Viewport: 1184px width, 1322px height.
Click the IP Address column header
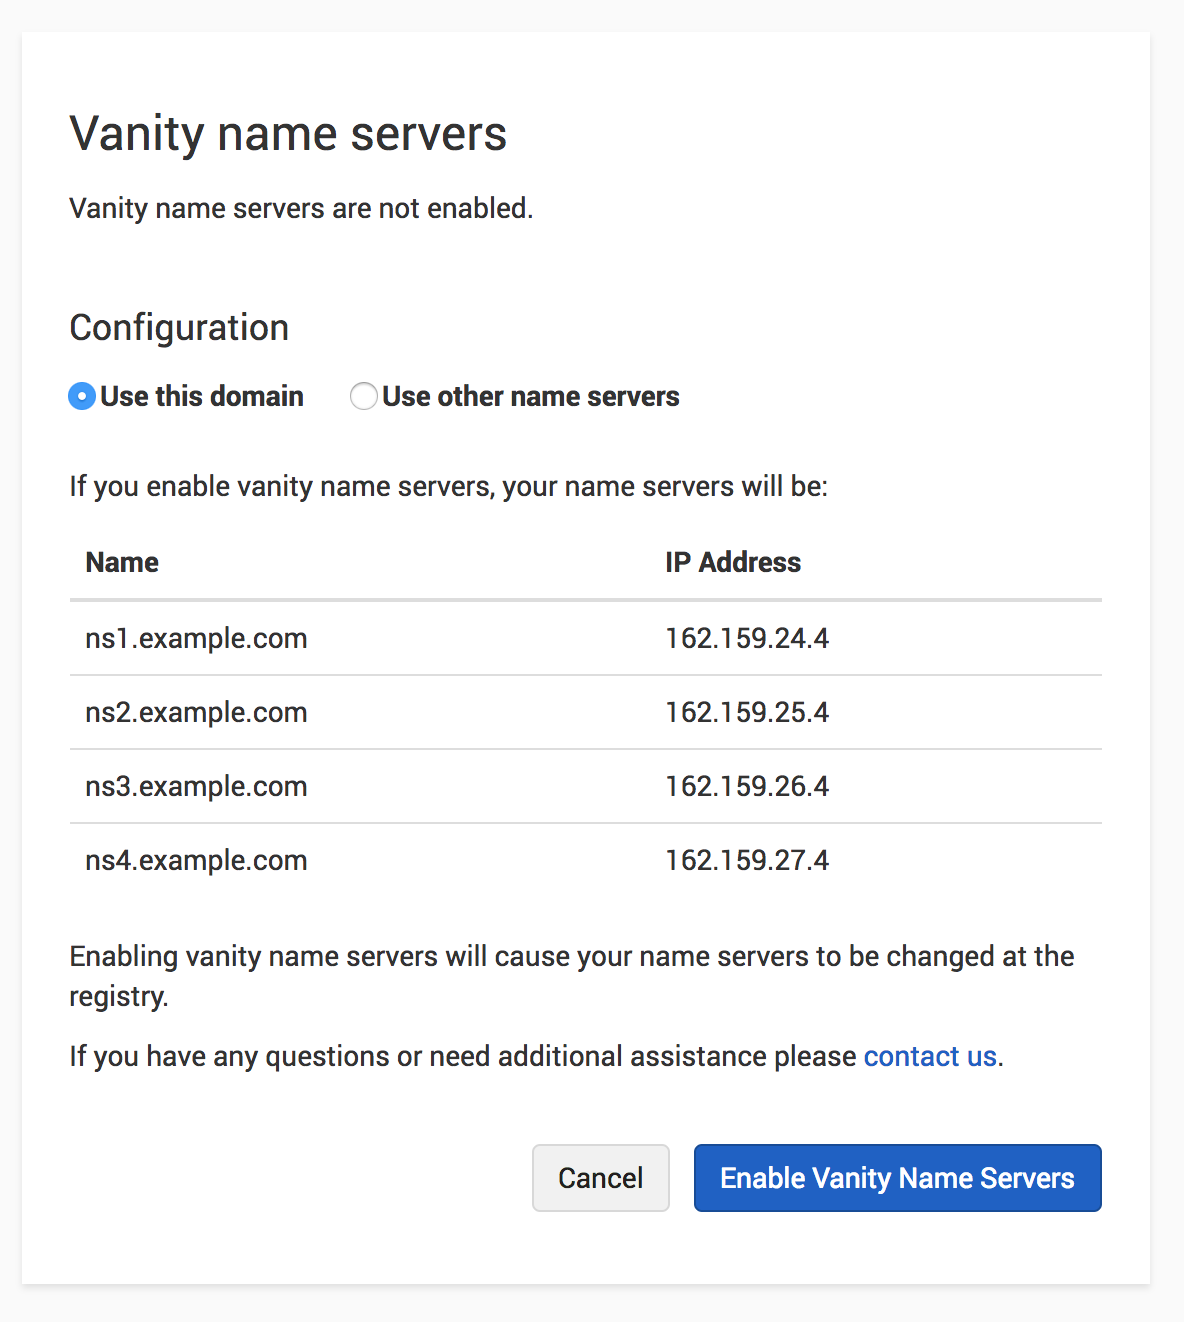pyautogui.click(x=733, y=562)
